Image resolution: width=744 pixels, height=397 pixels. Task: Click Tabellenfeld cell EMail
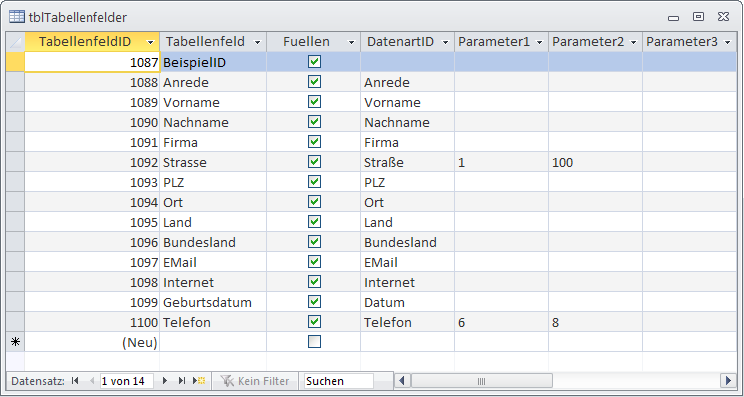coord(213,262)
